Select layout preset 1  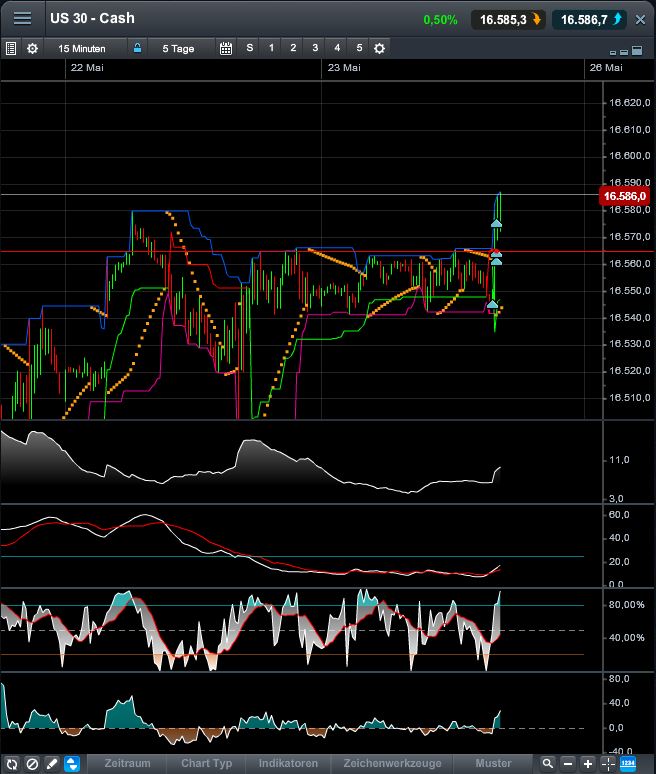[271, 48]
